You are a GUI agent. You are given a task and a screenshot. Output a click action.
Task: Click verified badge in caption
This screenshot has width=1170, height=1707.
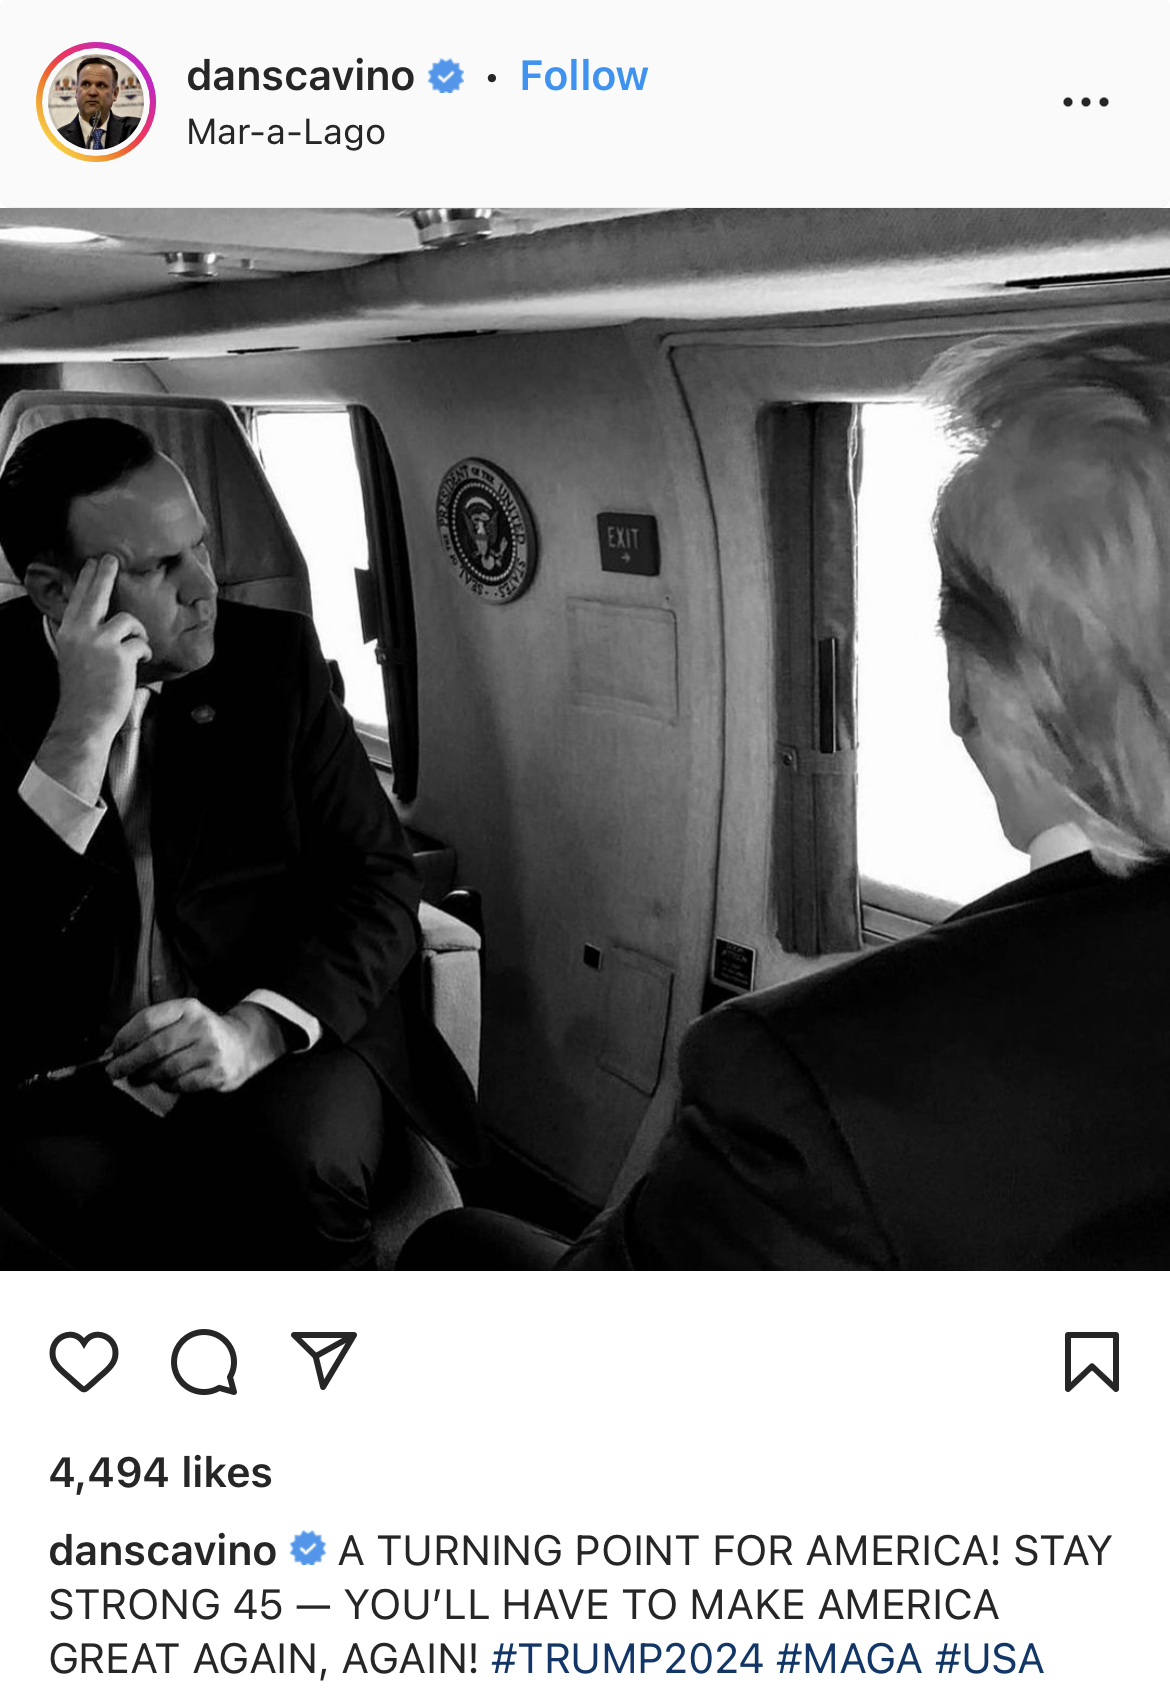[x=308, y=1550]
